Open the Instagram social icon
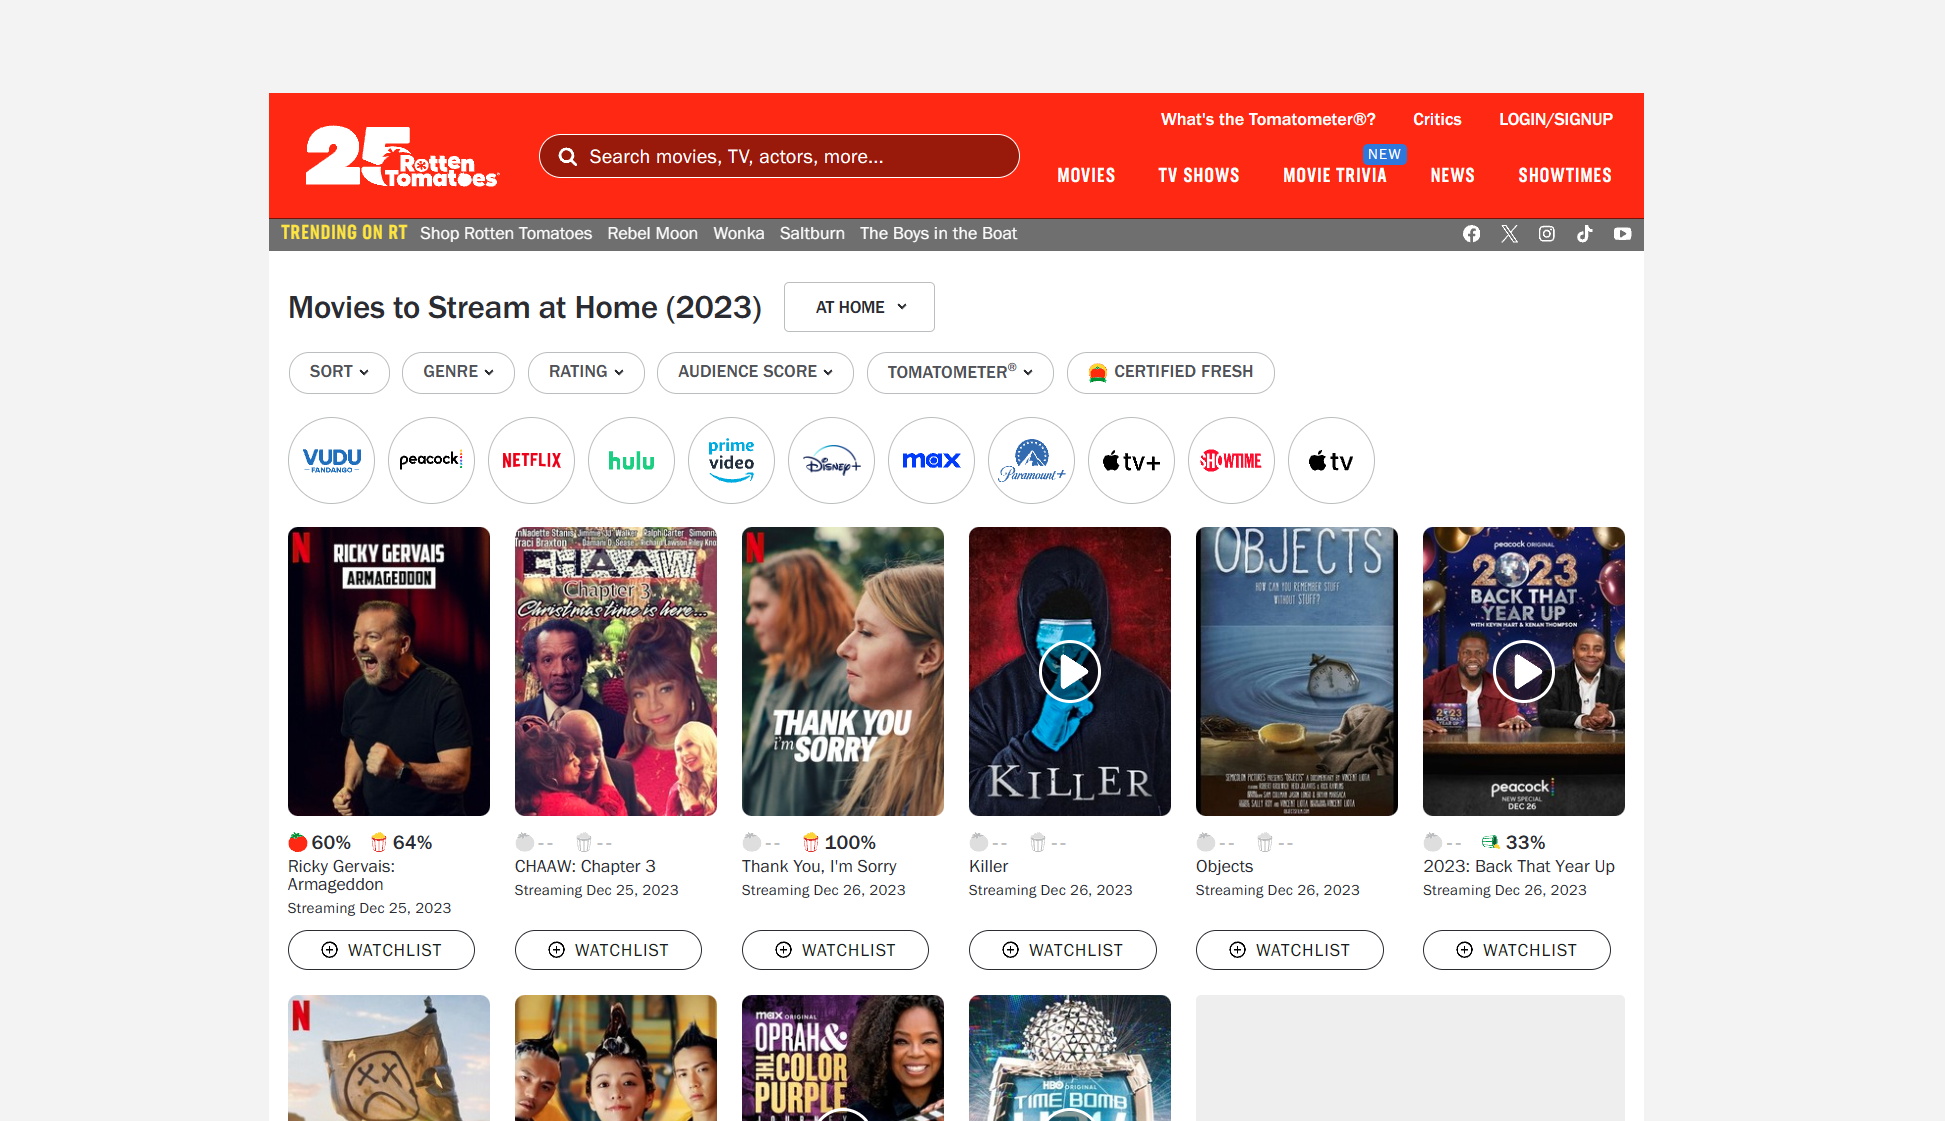This screenshot has height=1121, width=1945. [1547, 234]
